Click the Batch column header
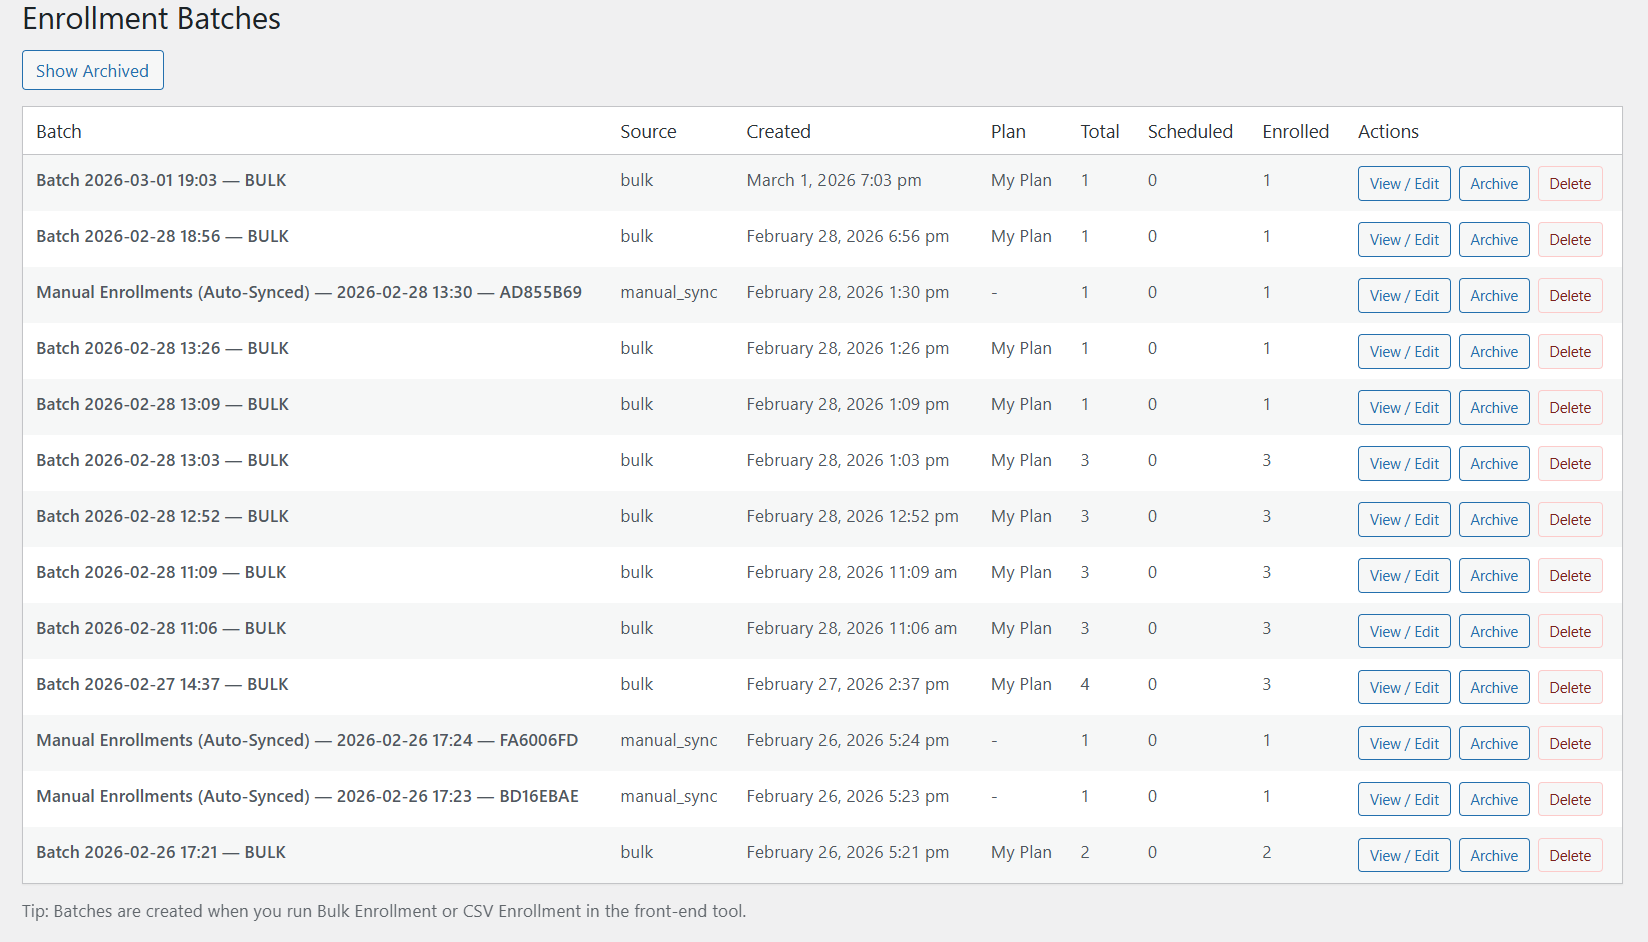1648x942 pixels. click(x=58, y=131)
